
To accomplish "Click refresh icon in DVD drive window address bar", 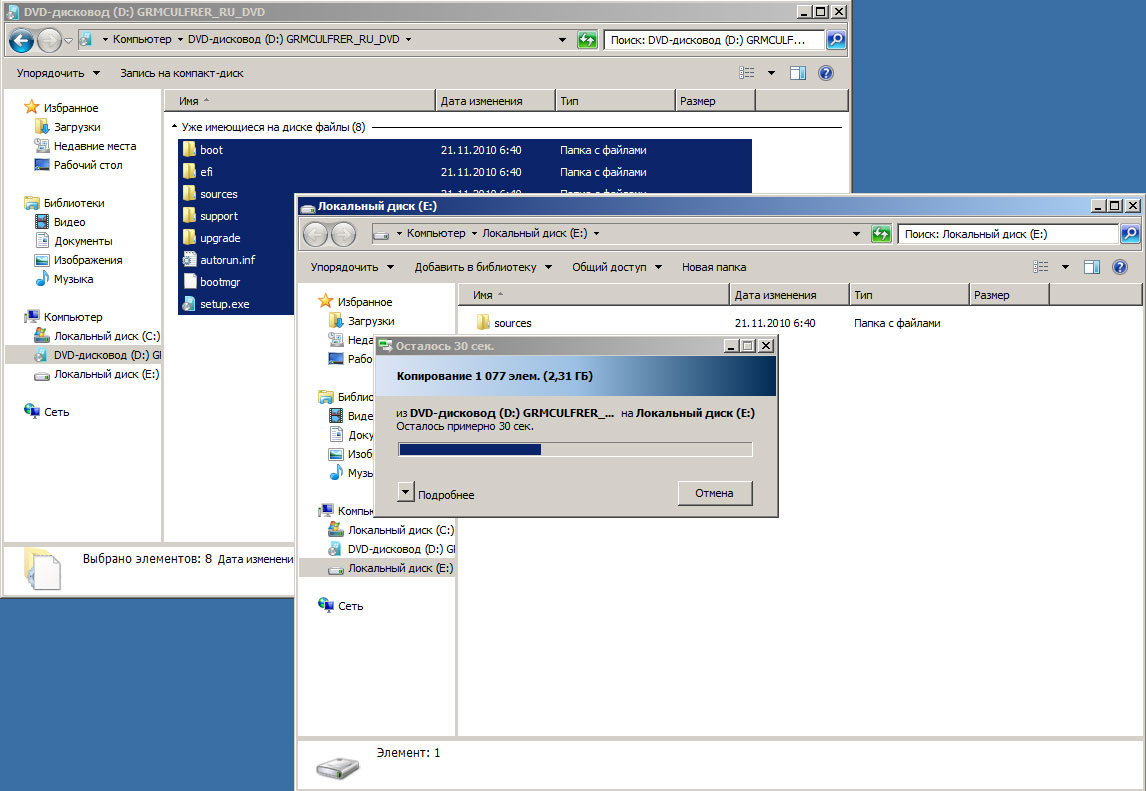I will (588, 39).
